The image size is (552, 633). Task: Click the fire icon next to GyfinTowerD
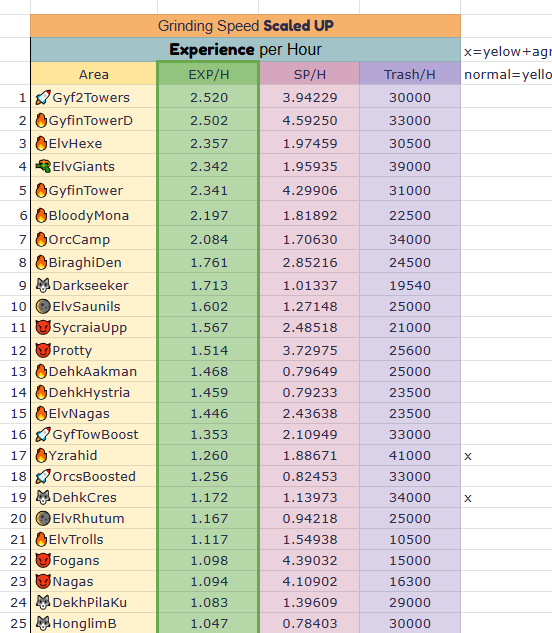coord(41,120)
